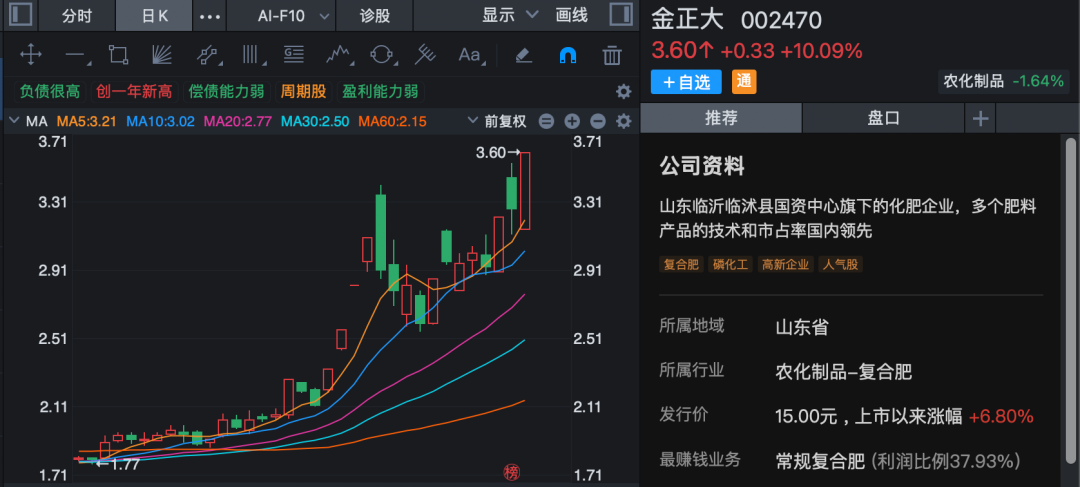Image resolution: width=1080 pixels, height=487 pixels.
Task: Click the 创一年新高 tag
Action: tap(134, 92)
